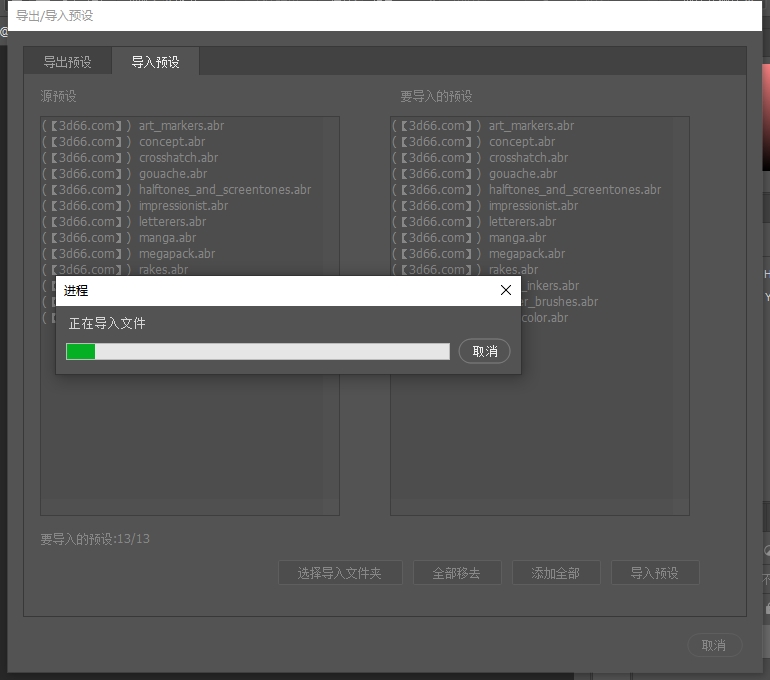Click the 添加全部 button
Image resolution: width=770 pixels, height=680 pixels.
[x=555, y=573]
